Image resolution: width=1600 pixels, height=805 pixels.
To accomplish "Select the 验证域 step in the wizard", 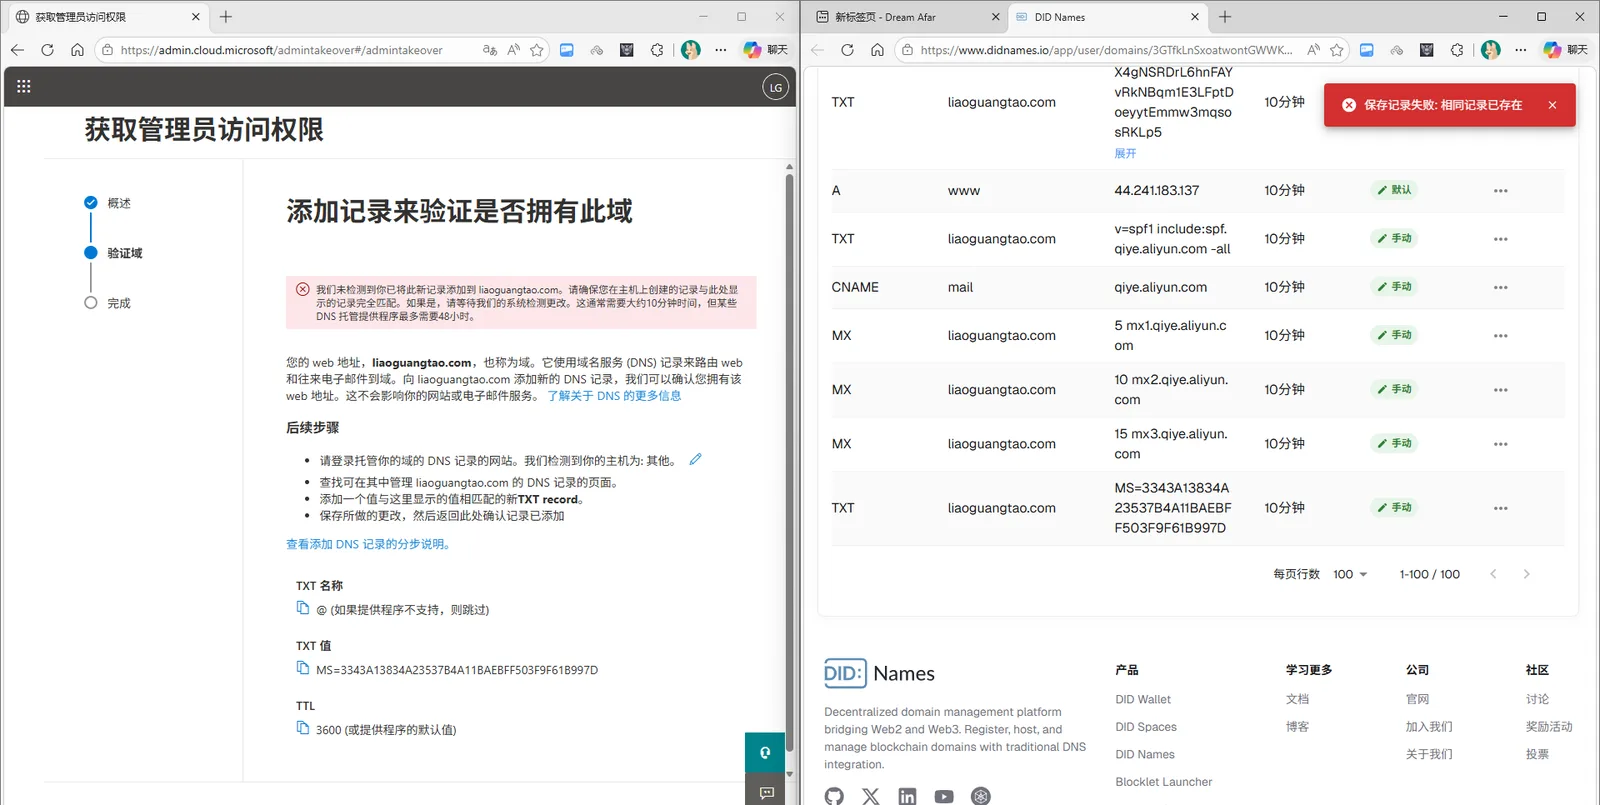I will pos(125,253).
